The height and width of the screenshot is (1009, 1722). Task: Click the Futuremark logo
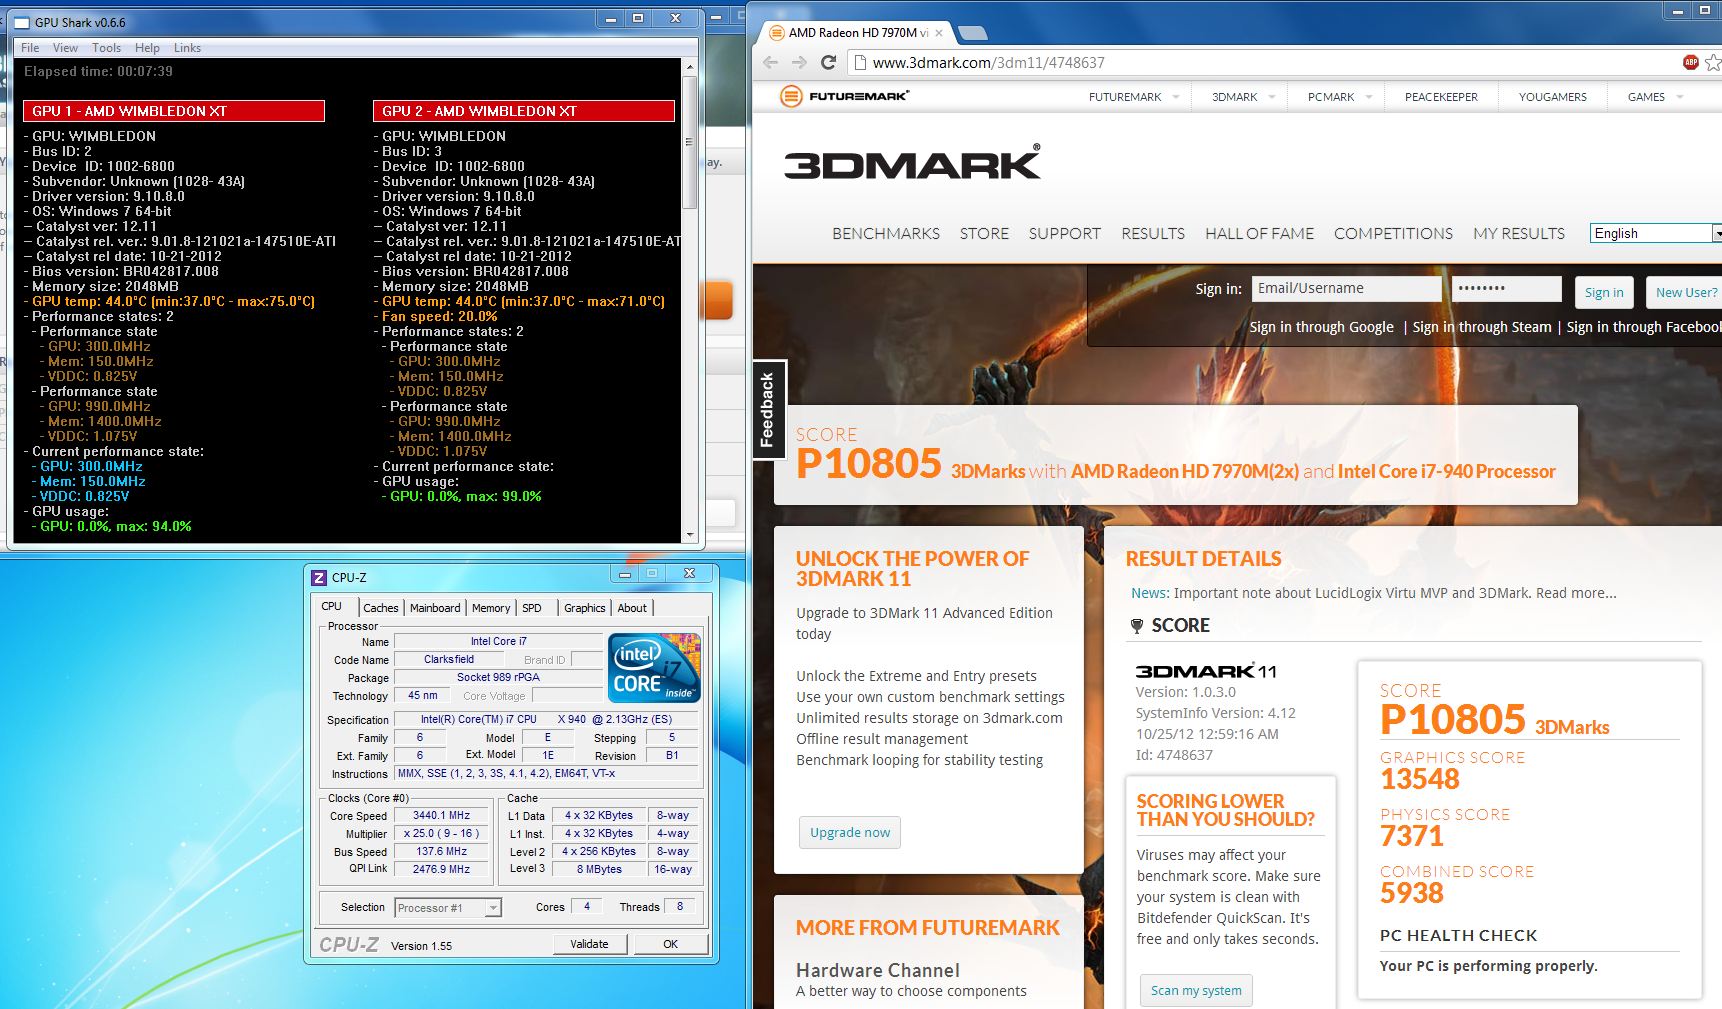point(845,96)
